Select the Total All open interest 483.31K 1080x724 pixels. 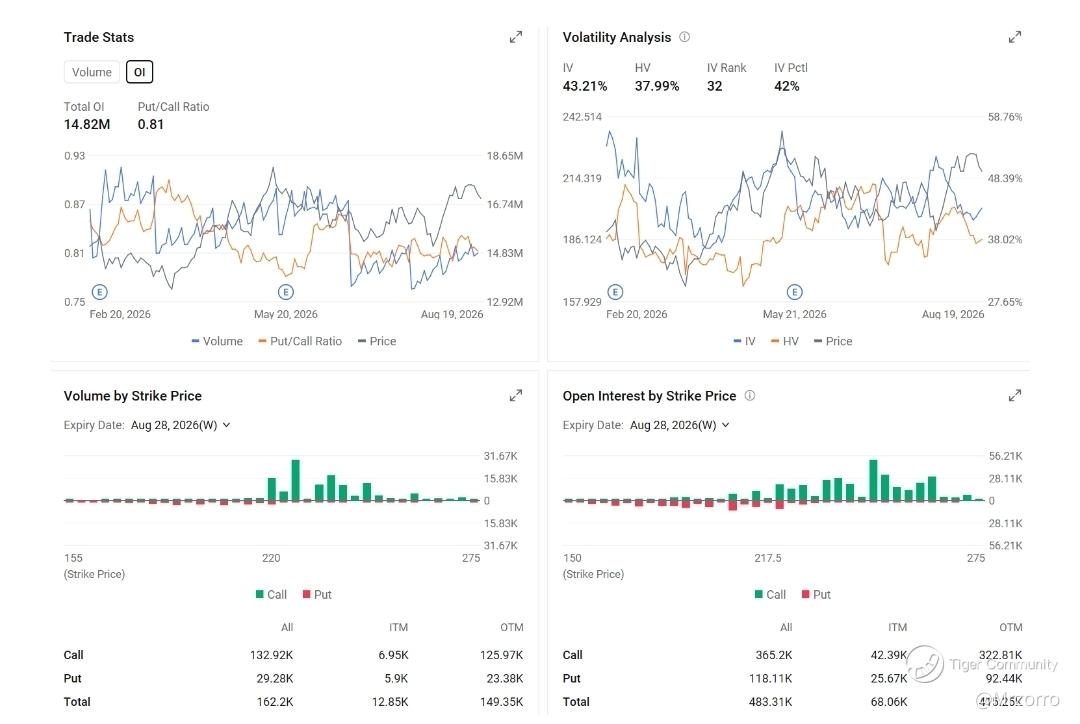[771, 702]
